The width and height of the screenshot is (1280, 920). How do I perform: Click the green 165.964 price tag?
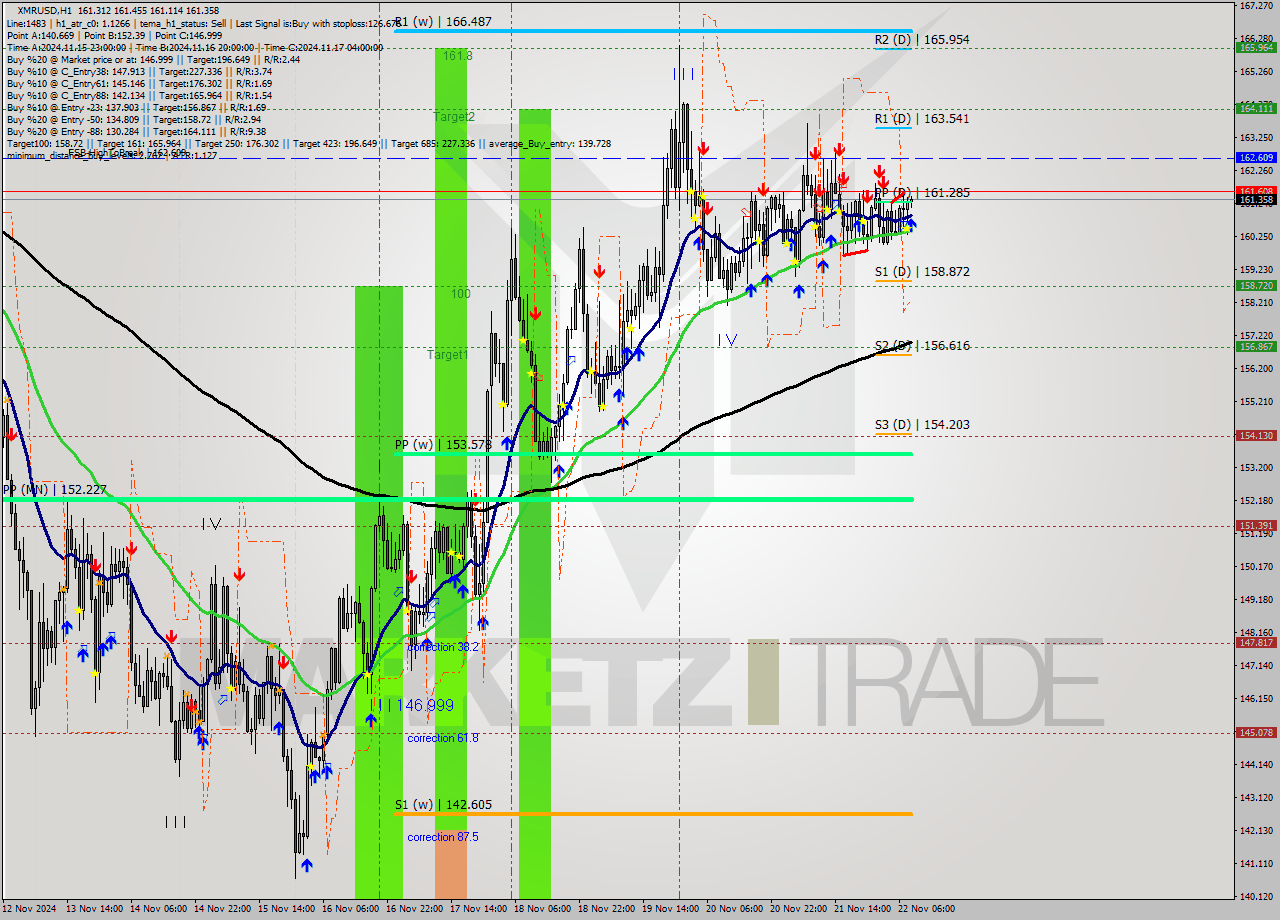[1256, 47]
